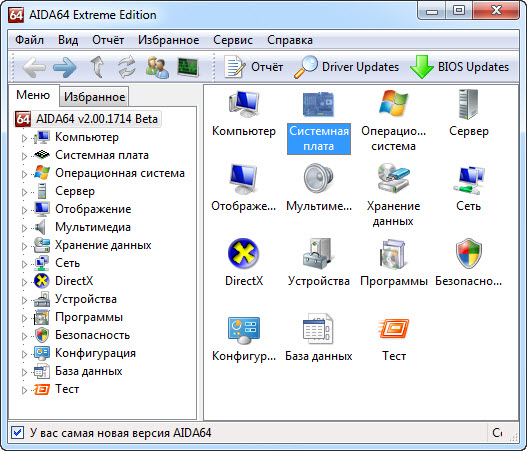Expand the Хранение данных tree node
The height and width of the screenshot is (451, 527).
click(24, 246)
